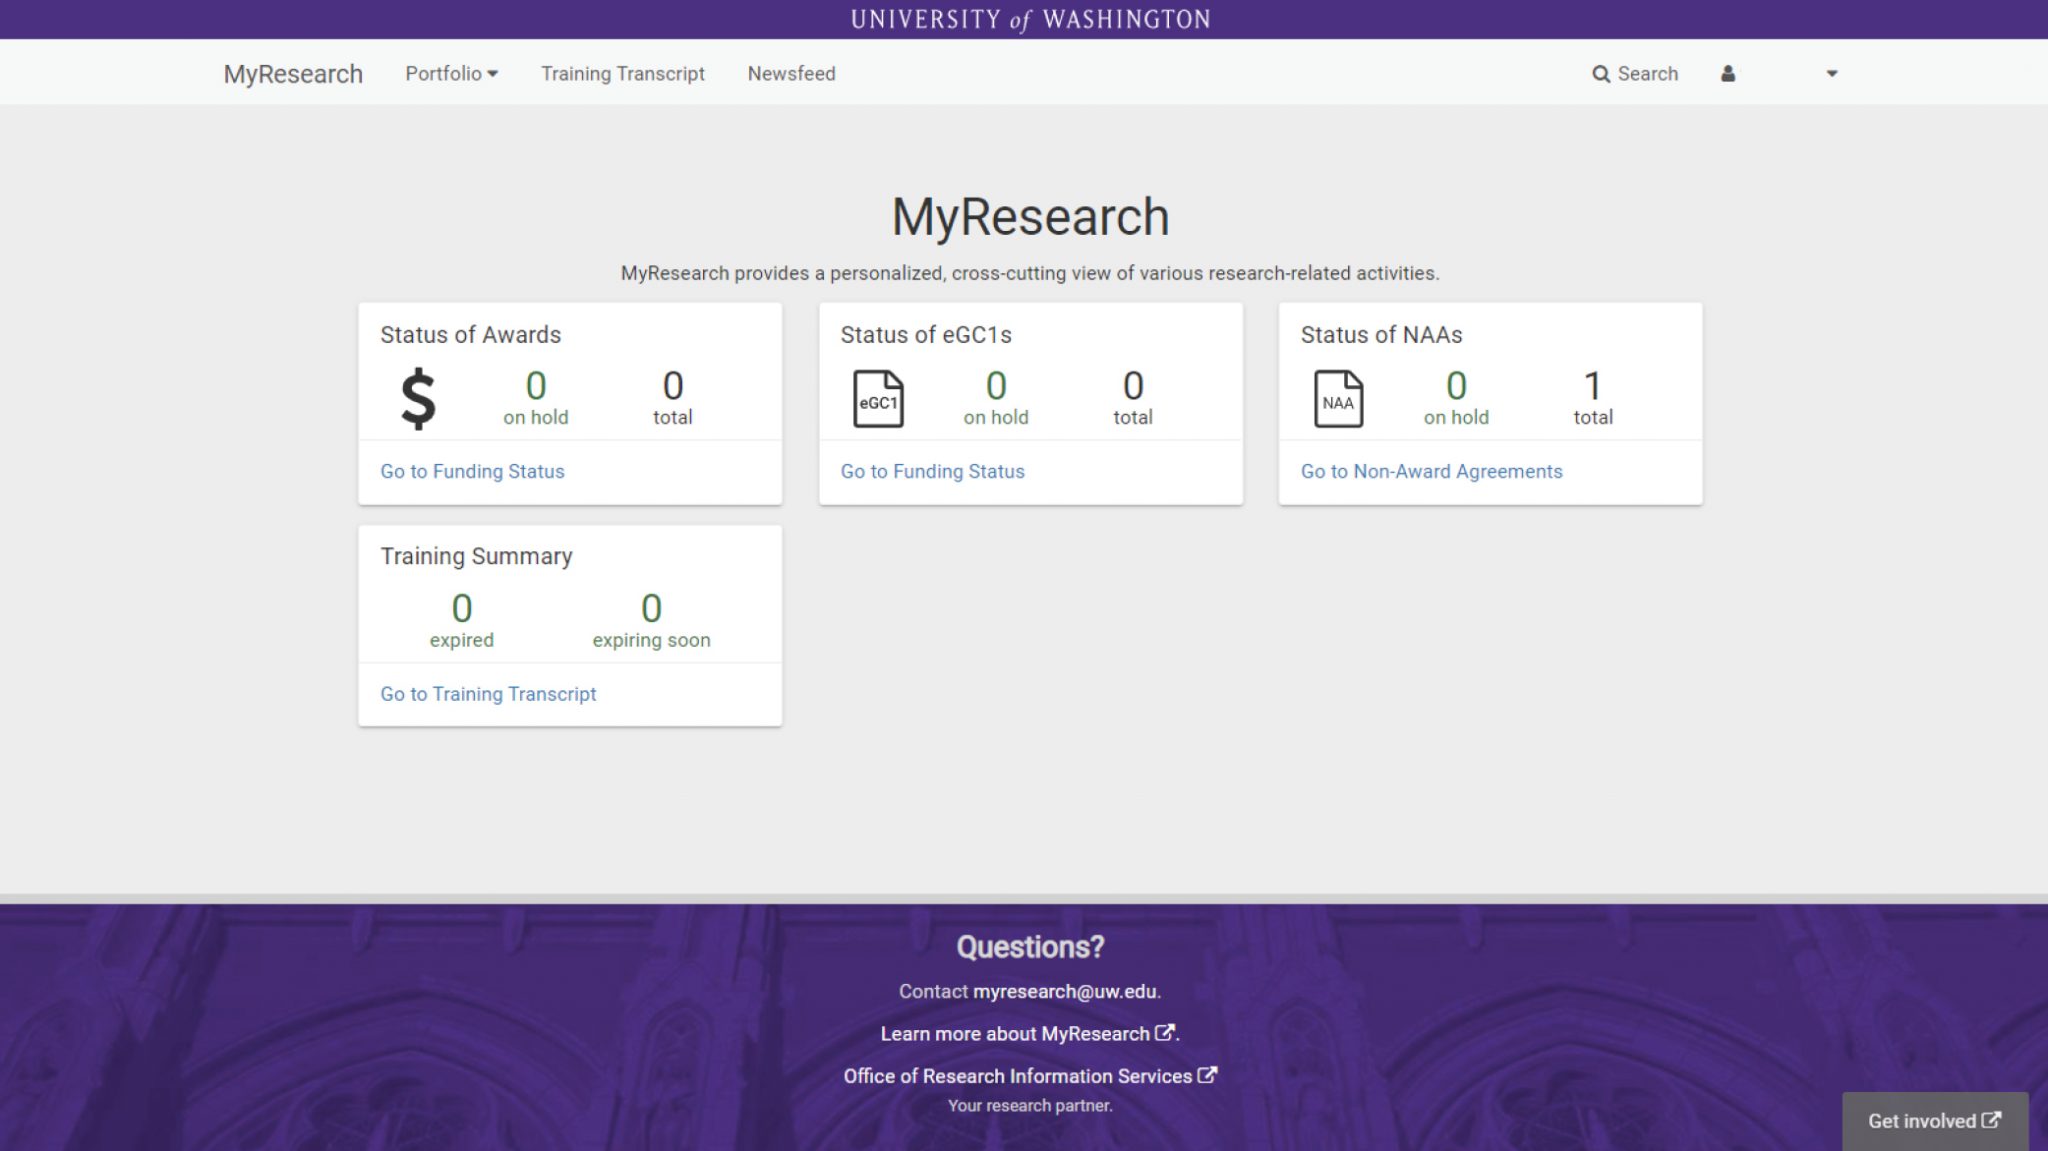Expand the Portfolio menu arrow

pyautogui.click(x=494, y=73)
